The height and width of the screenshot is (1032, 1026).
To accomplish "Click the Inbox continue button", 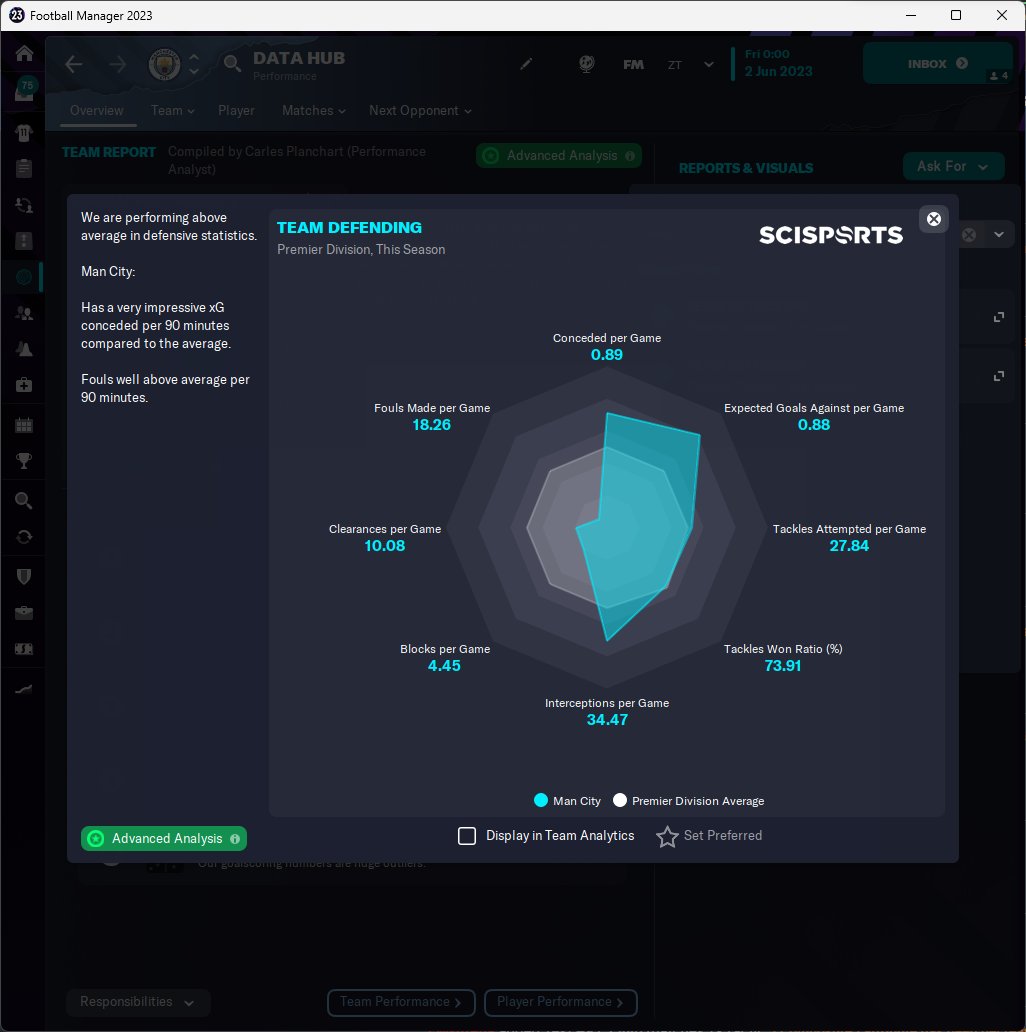I will [938, 64].
